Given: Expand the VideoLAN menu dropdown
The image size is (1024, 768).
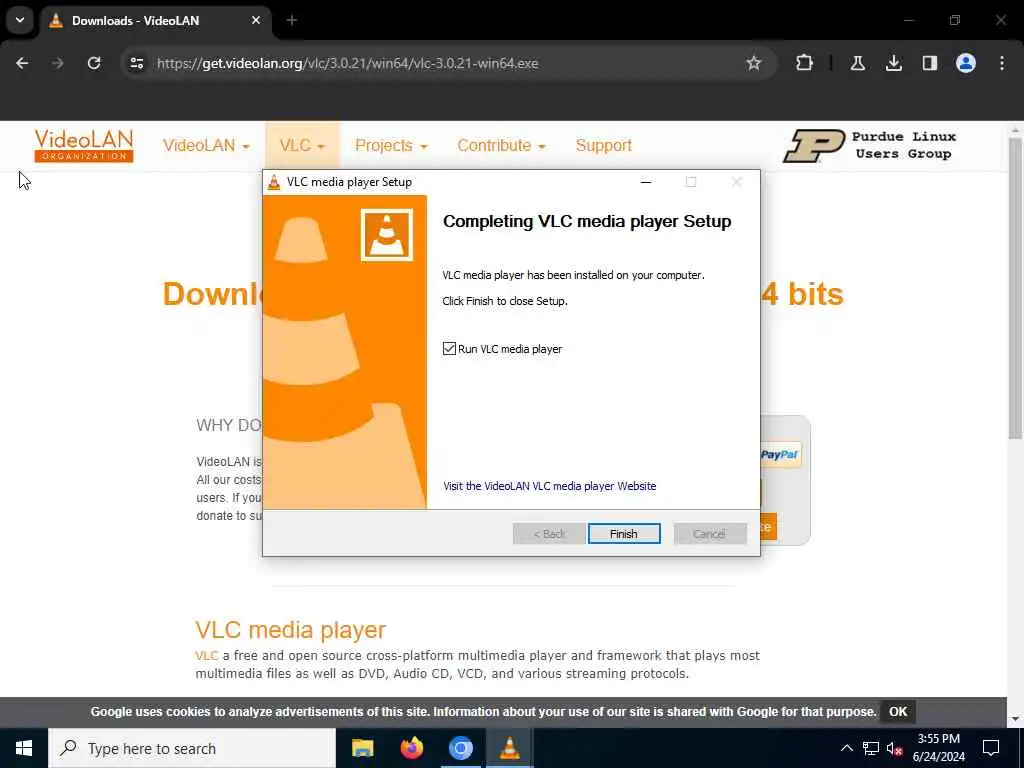Looking at the screenshot, I should point(206,145).
